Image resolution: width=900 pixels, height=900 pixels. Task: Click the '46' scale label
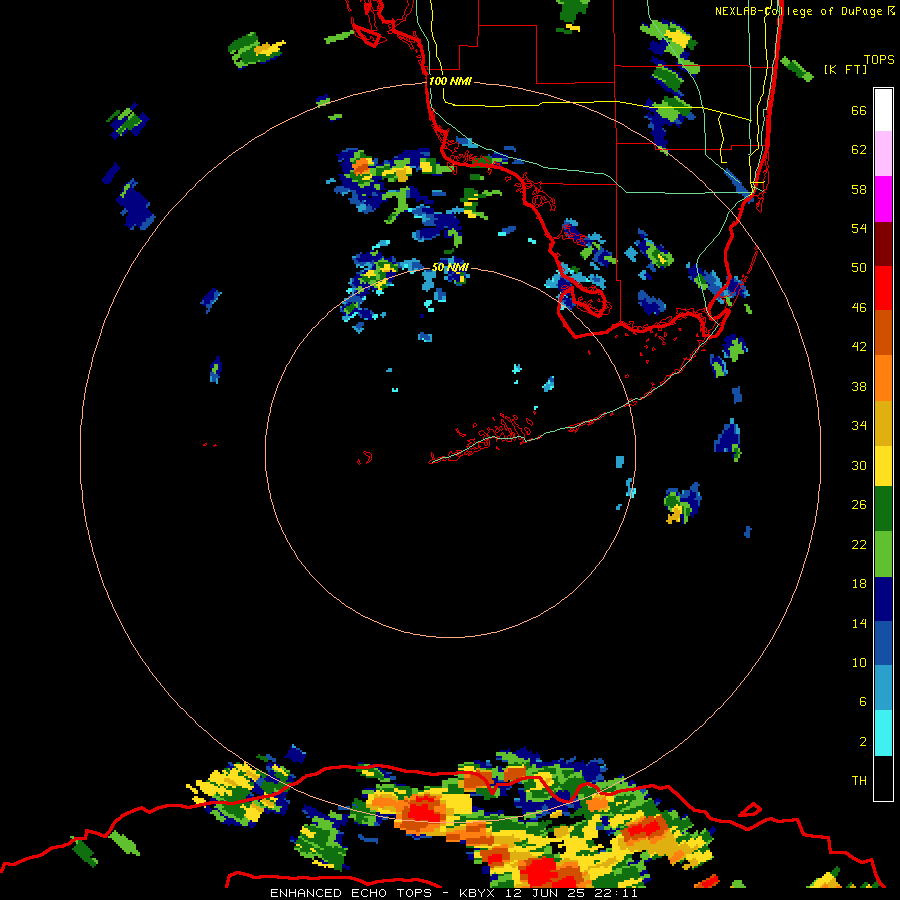click(x=859, y=308)
